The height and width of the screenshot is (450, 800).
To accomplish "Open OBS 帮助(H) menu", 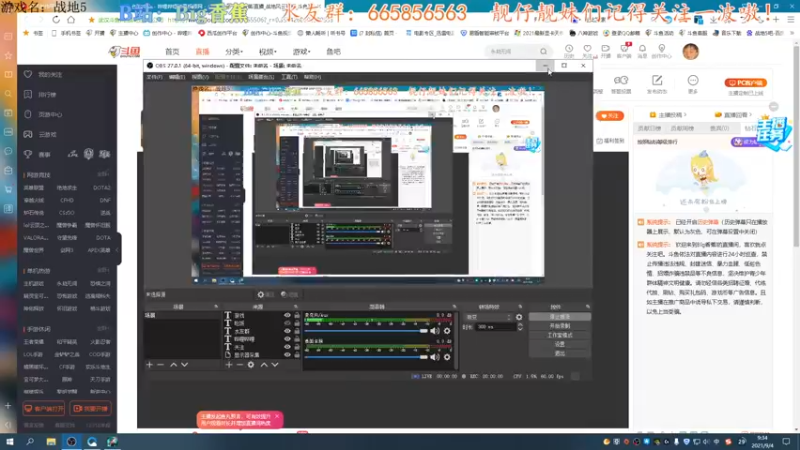I will (312, 77).
